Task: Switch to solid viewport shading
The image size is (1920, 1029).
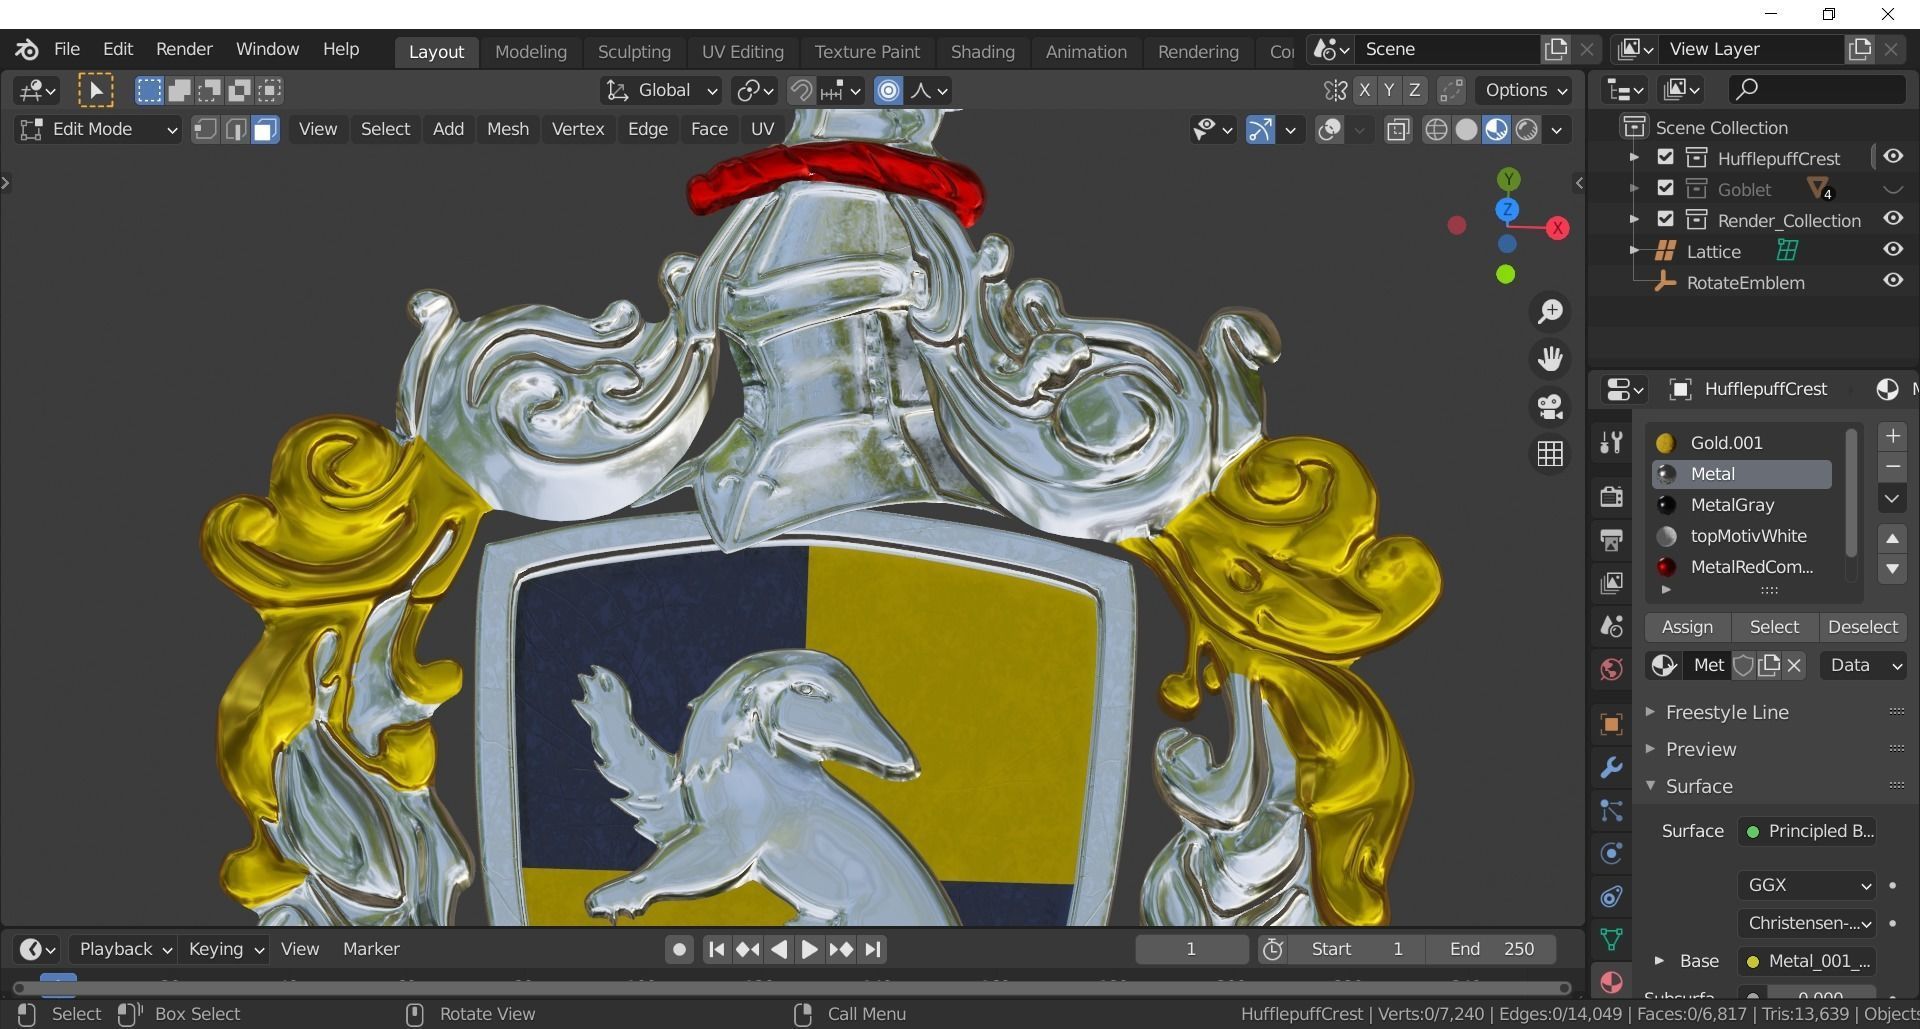Action: tap(1466, 130)
